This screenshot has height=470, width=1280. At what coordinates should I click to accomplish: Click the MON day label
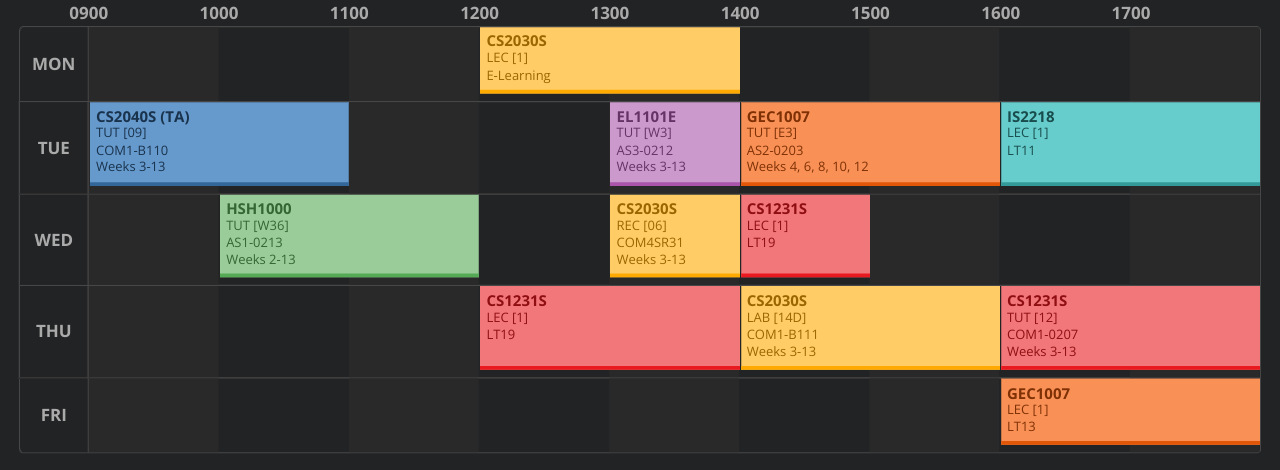(x=54, y=64)
